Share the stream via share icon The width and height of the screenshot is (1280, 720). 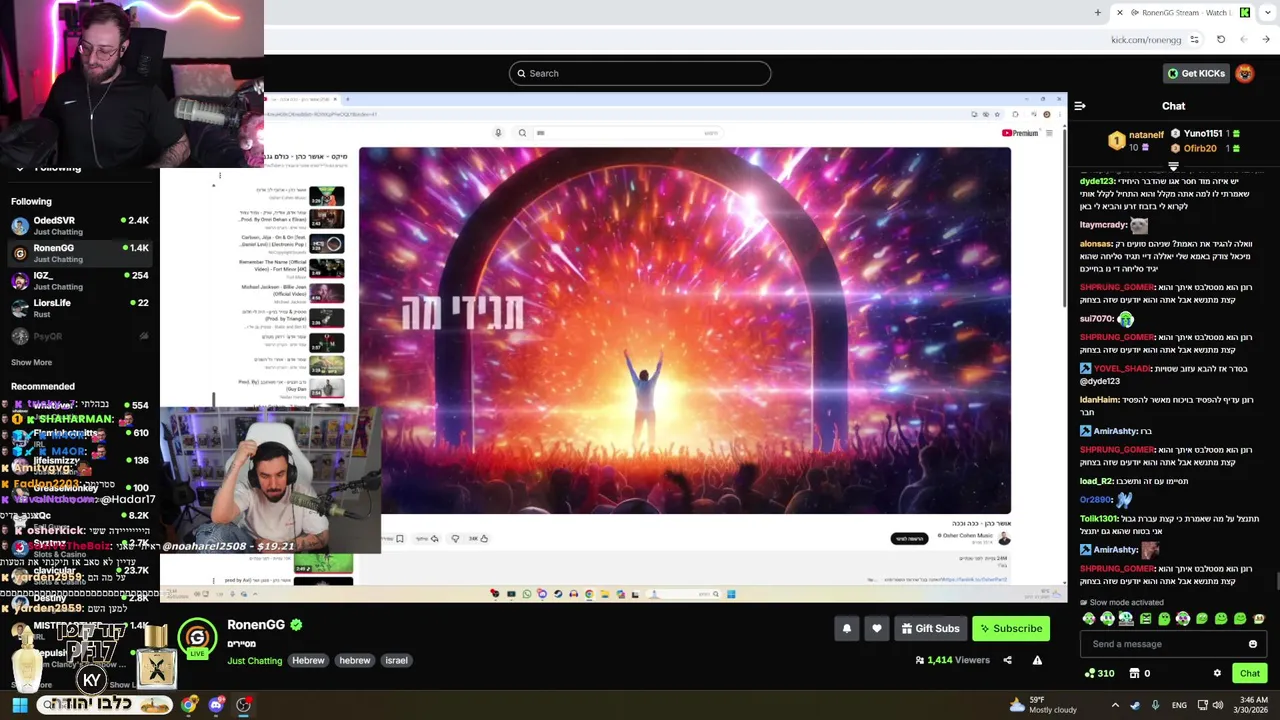click(1007, 660)
